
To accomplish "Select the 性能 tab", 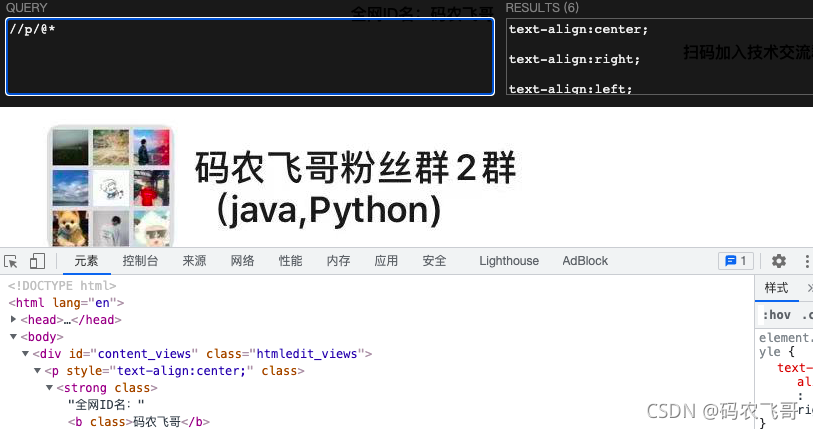I will pos(290,261).
